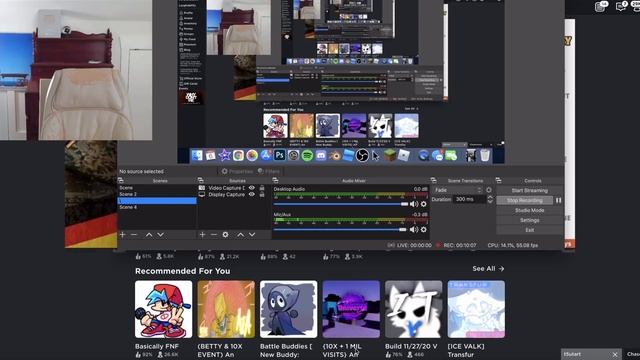Screen dimensions: 640x360
Task: Toggle visibility of the Display Capture source
Action: click(x=252, y=195)
